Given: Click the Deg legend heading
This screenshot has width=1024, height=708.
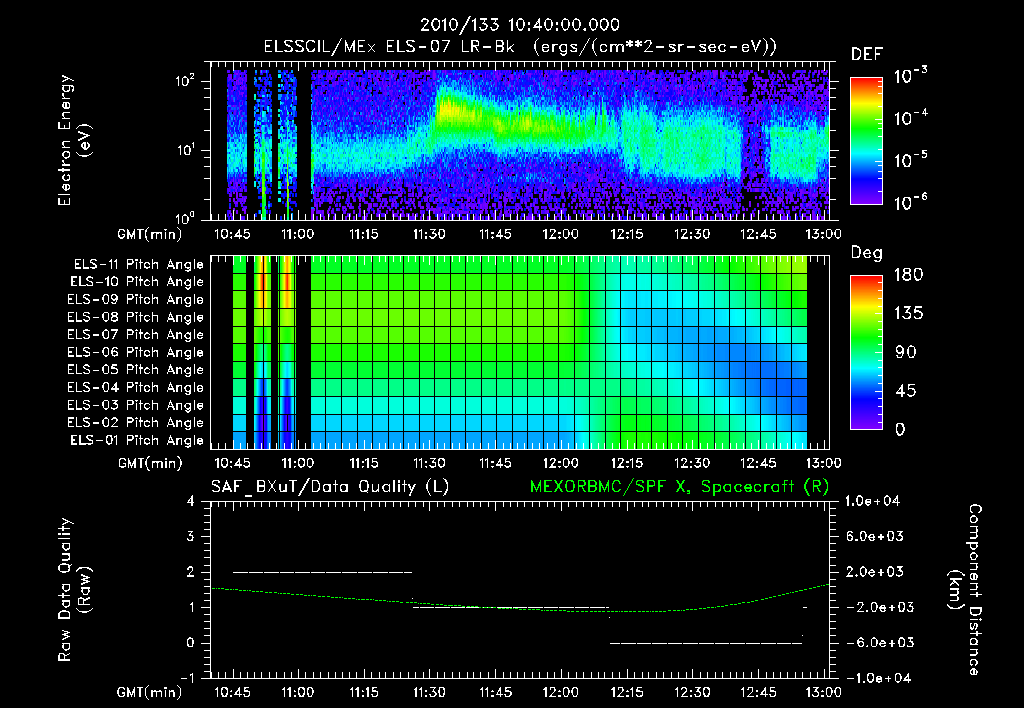Looking at the screenshot, I should (867, 253).
